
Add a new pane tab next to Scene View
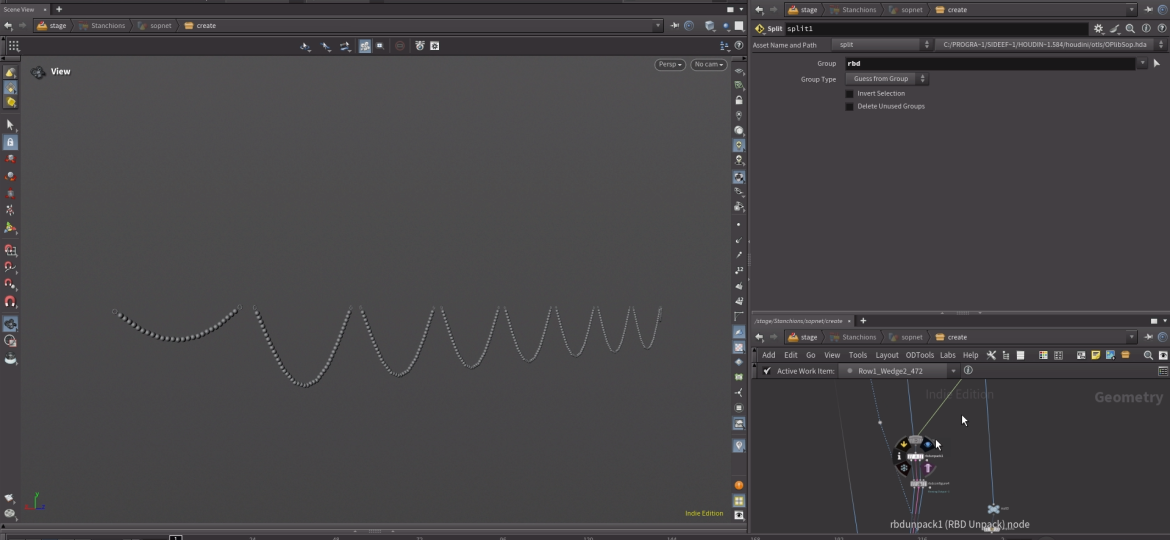click(x=59, y=9)
